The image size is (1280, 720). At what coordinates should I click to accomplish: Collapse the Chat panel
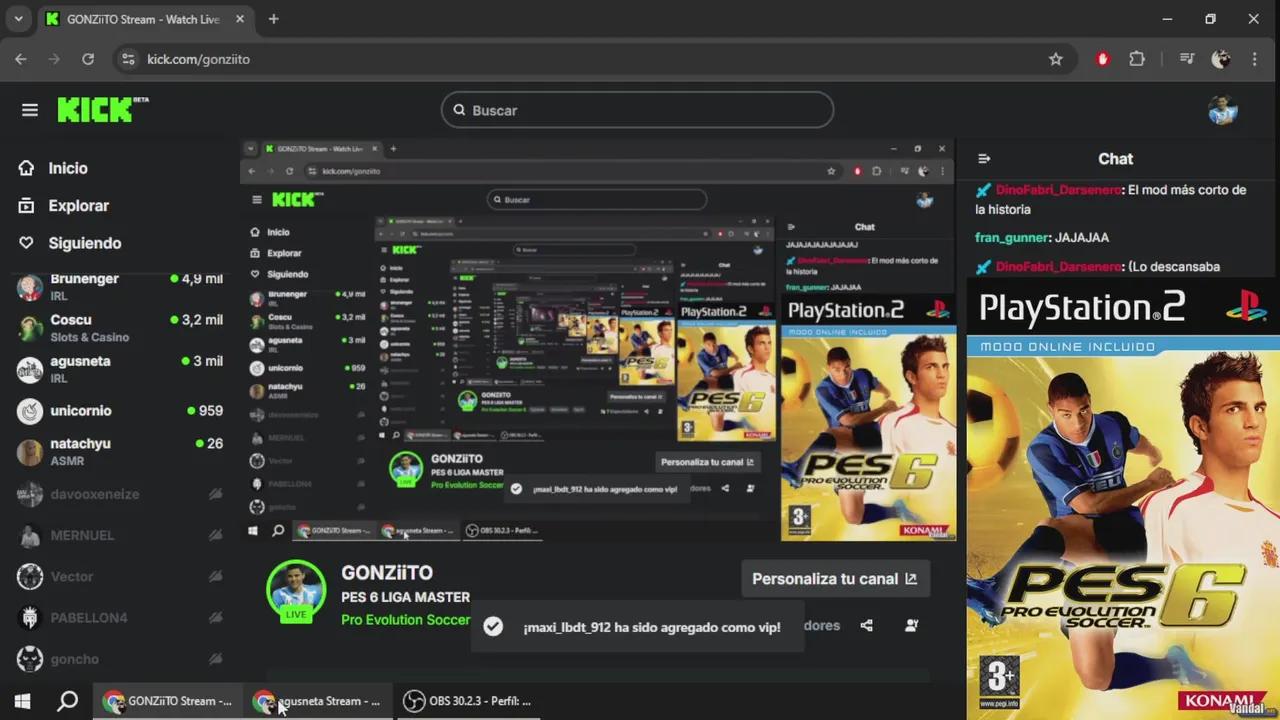[984, 159]
